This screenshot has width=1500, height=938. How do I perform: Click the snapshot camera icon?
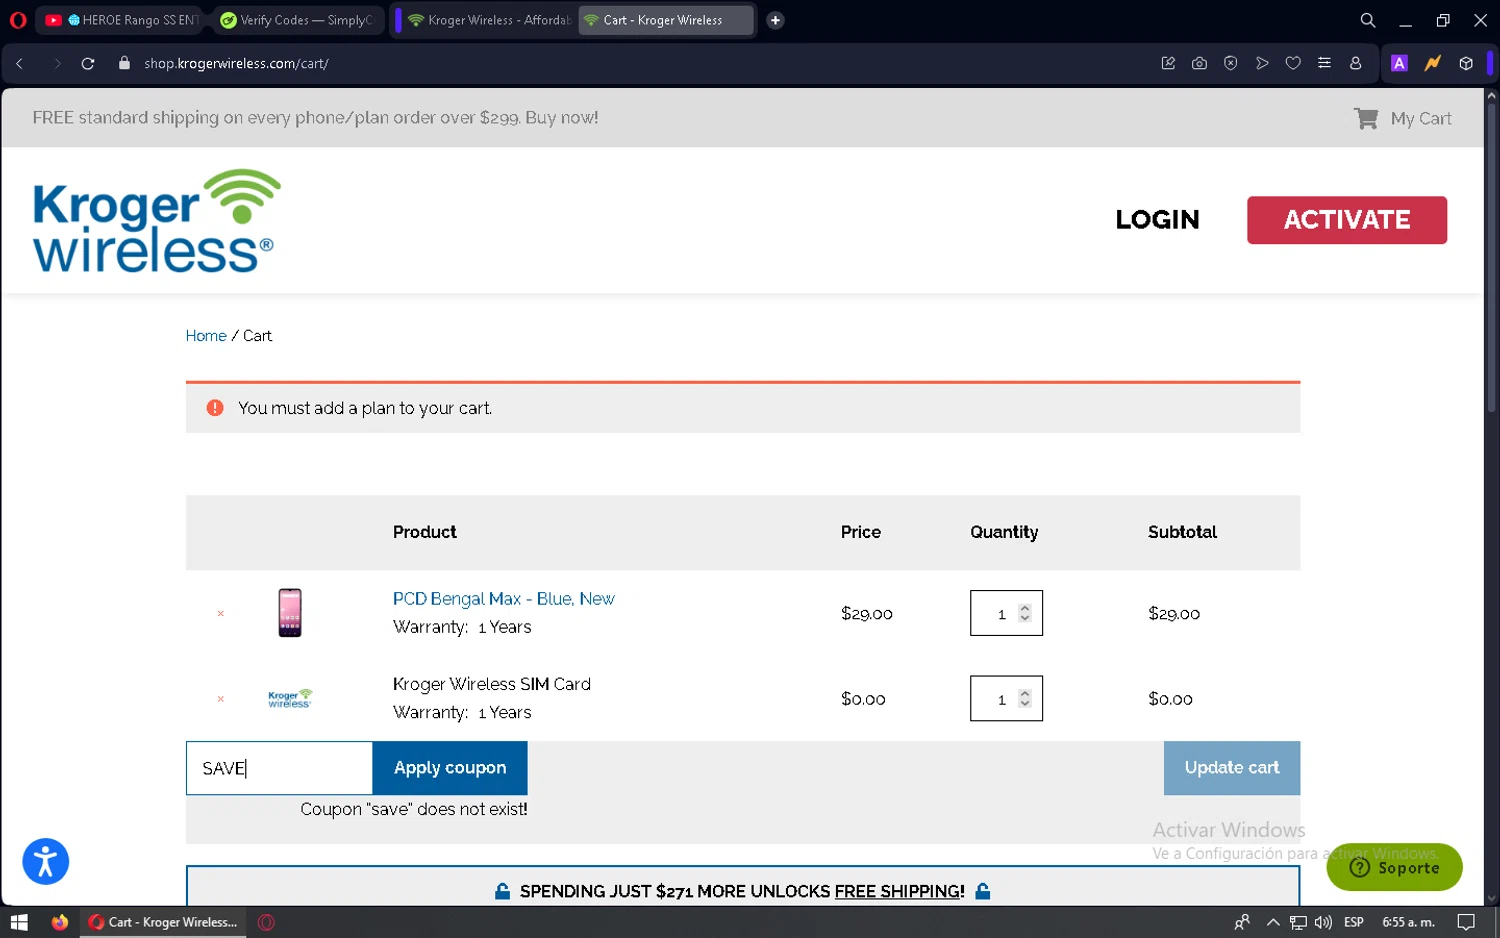(1199, 63)
